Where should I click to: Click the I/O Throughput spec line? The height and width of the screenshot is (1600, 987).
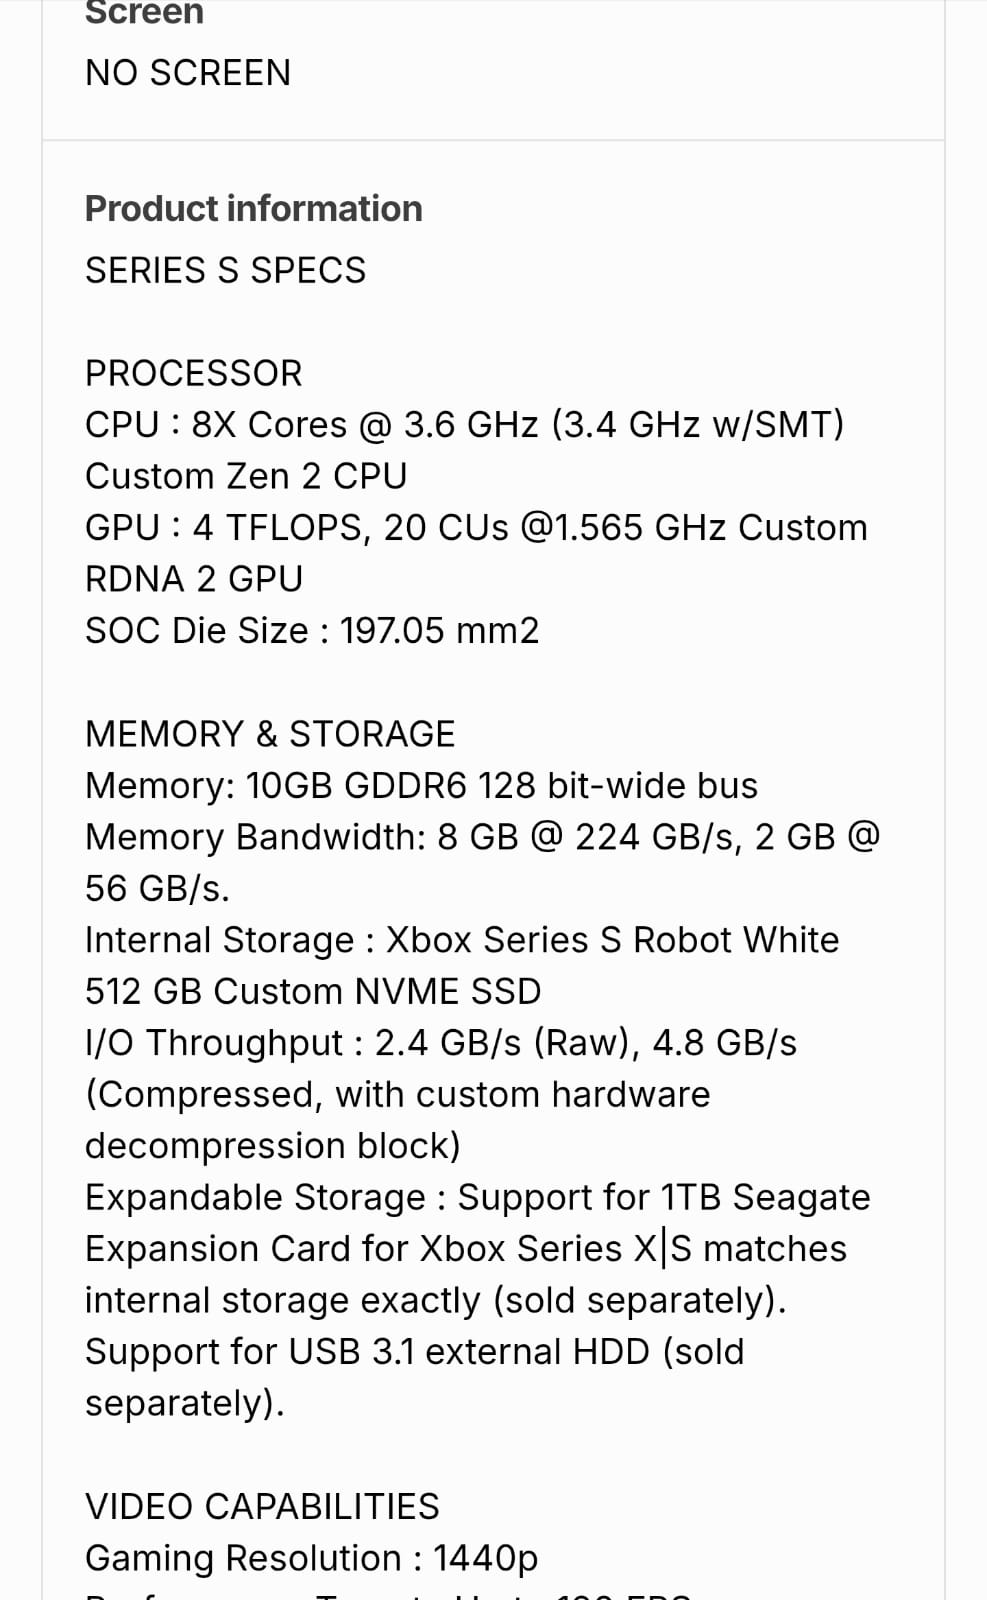441,1043
